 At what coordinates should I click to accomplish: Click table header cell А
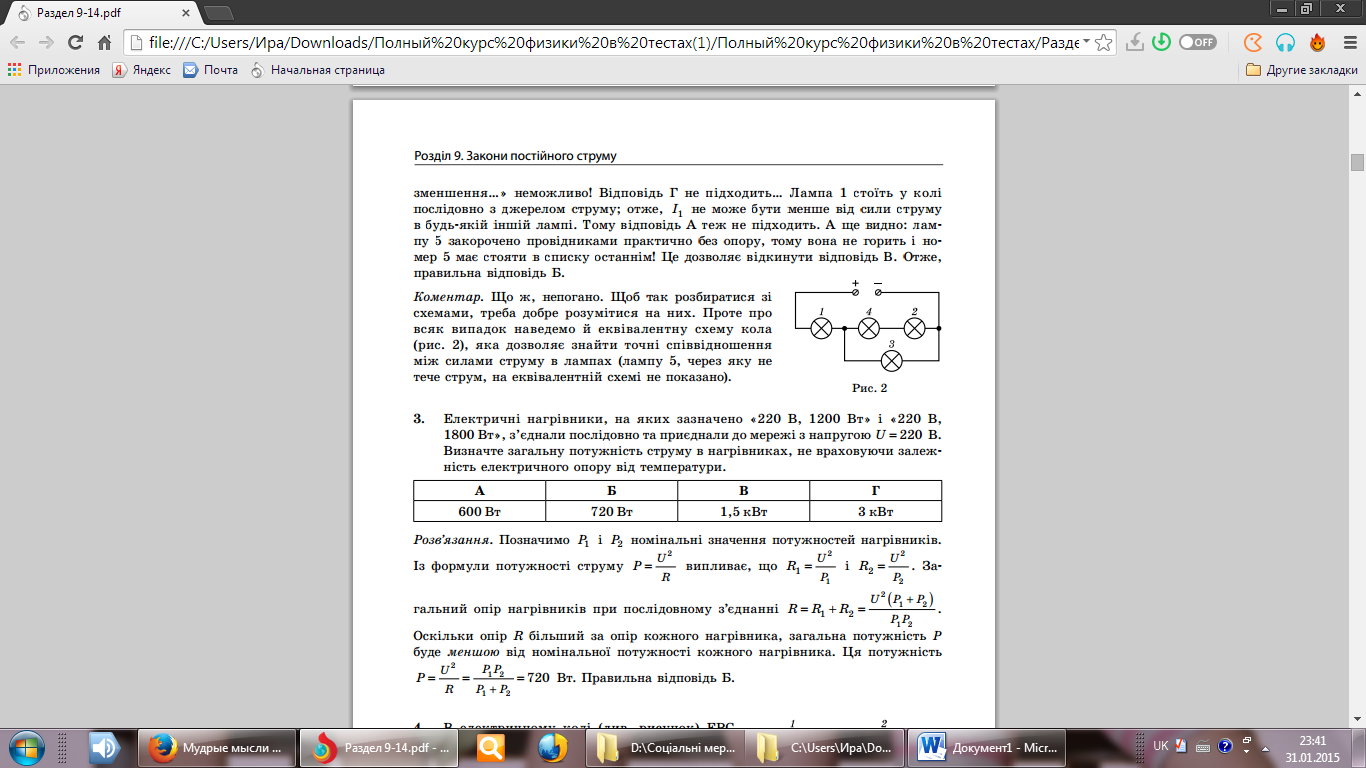click(480, 491)
